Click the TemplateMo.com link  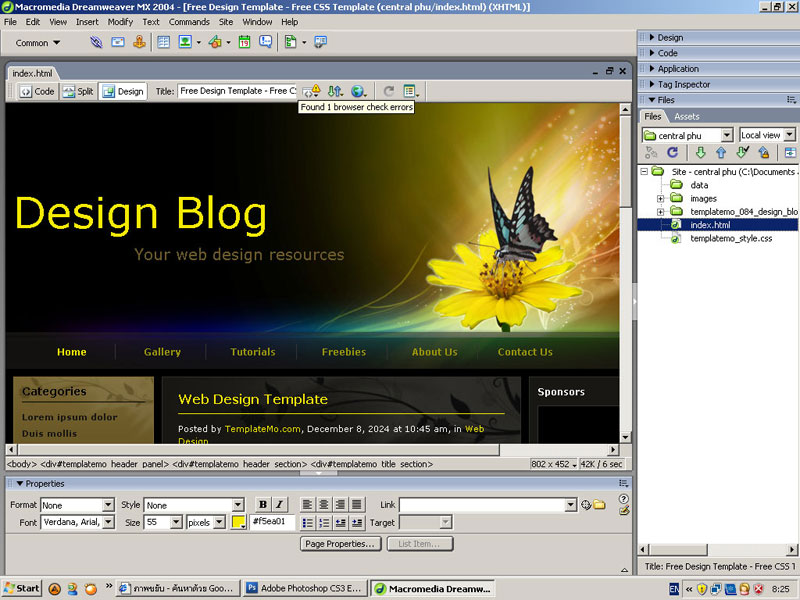pyautogui.click(x=262, y=429)
